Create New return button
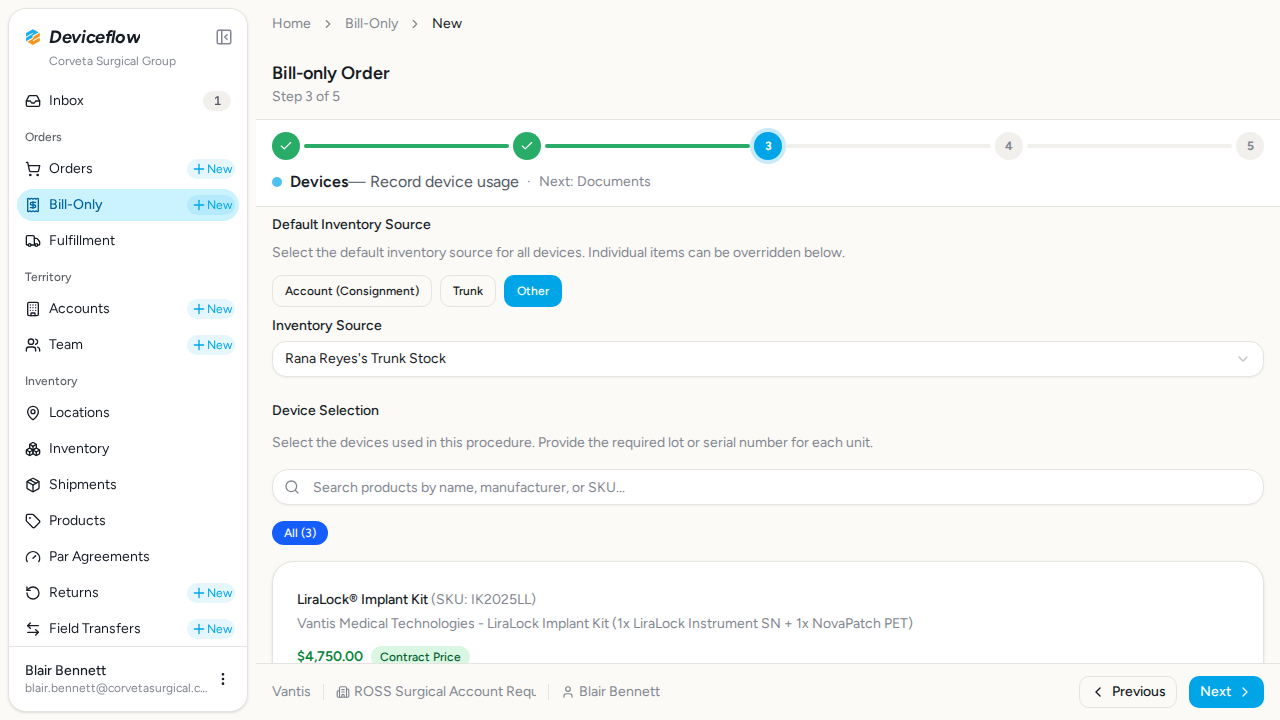 pos(211,593)
